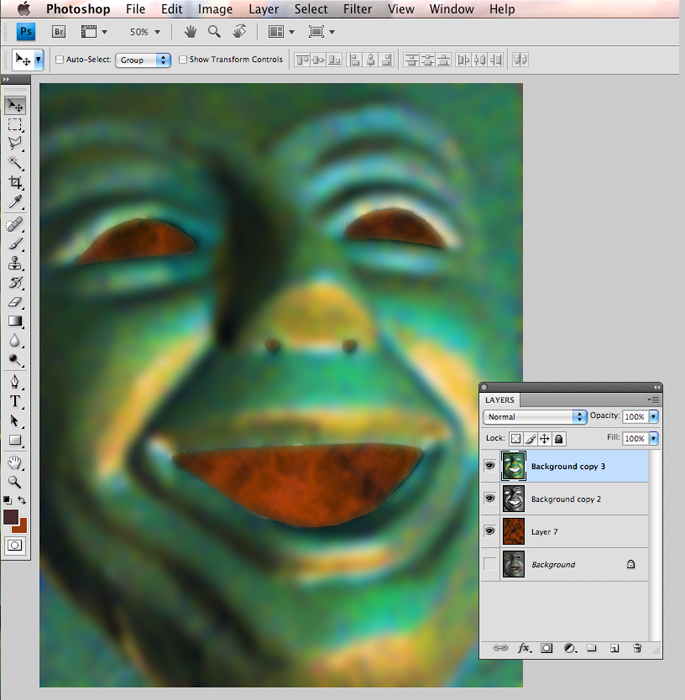
Task: Open the Layers panel options menu
Action: [x=653, y=400]
